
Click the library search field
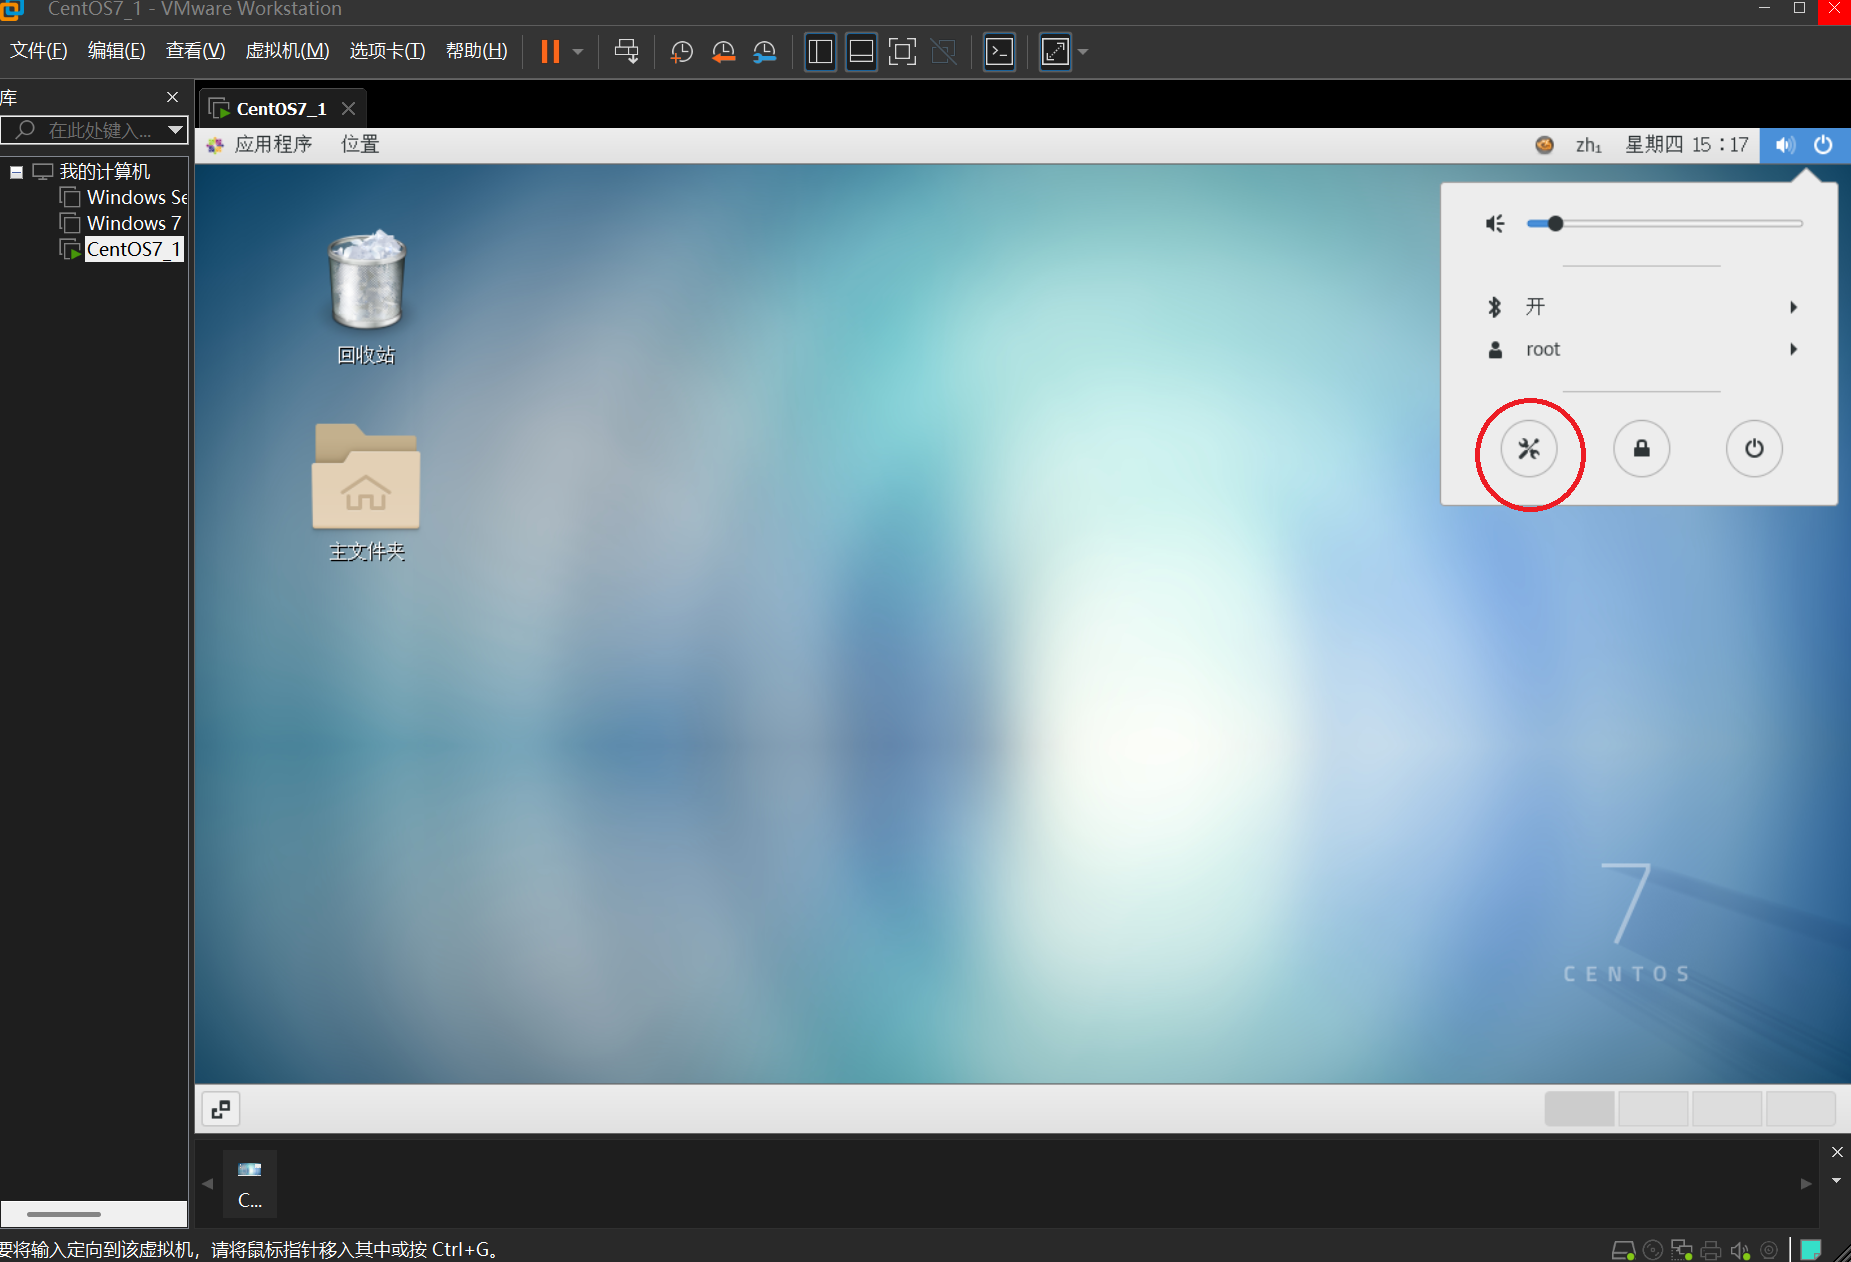coord(84,130)
